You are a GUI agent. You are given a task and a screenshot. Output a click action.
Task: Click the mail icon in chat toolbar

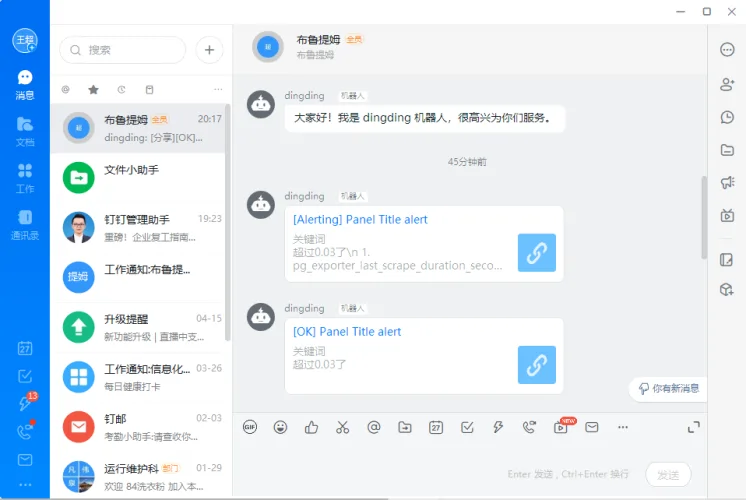click(592, 427)
